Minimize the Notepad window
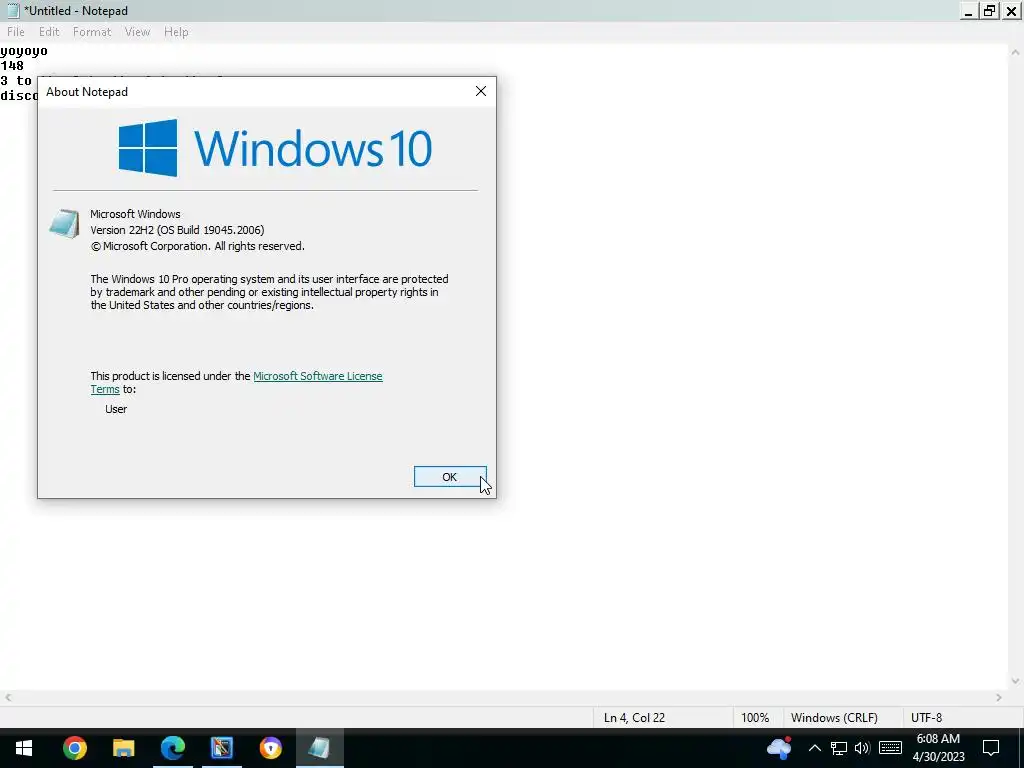The width and height of the screenshot is (1024, 768). click(x=968, y=10)
